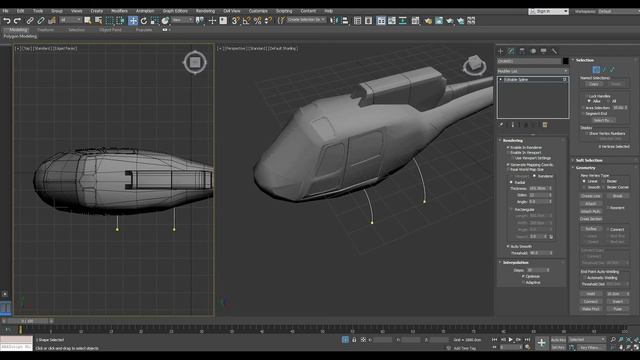Screen dimensions: 640x360
Task: Select the Select and Link chain icon
Action: 30,20
